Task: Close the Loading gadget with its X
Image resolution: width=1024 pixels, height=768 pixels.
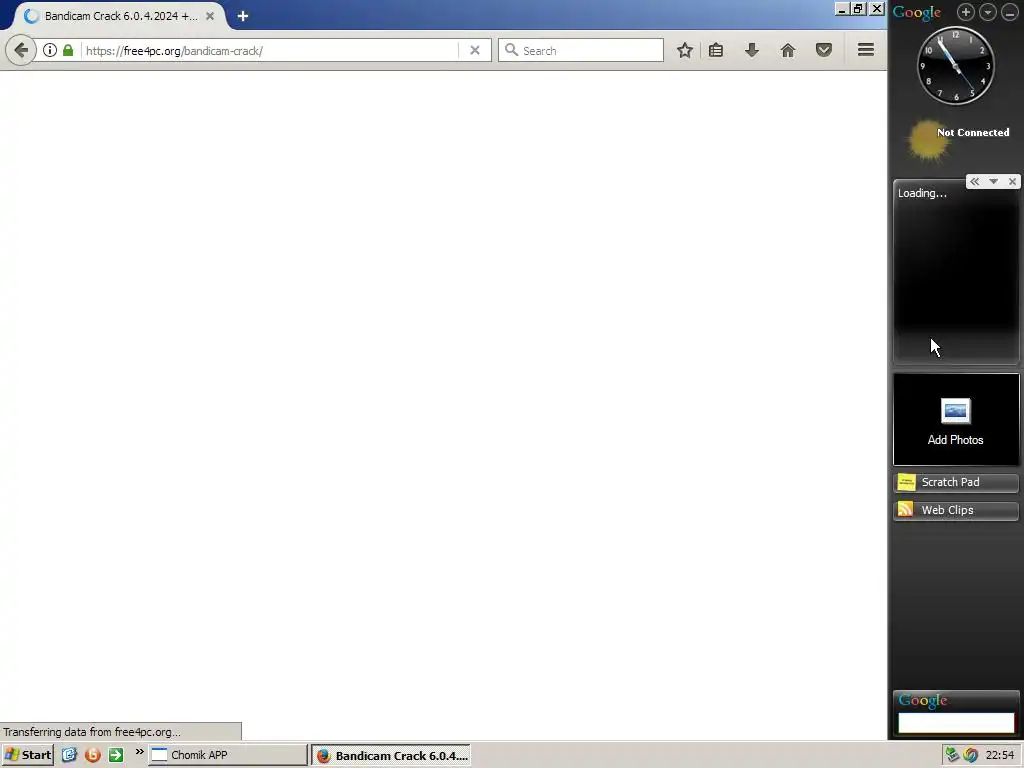Action: [x=1012, y=182]
